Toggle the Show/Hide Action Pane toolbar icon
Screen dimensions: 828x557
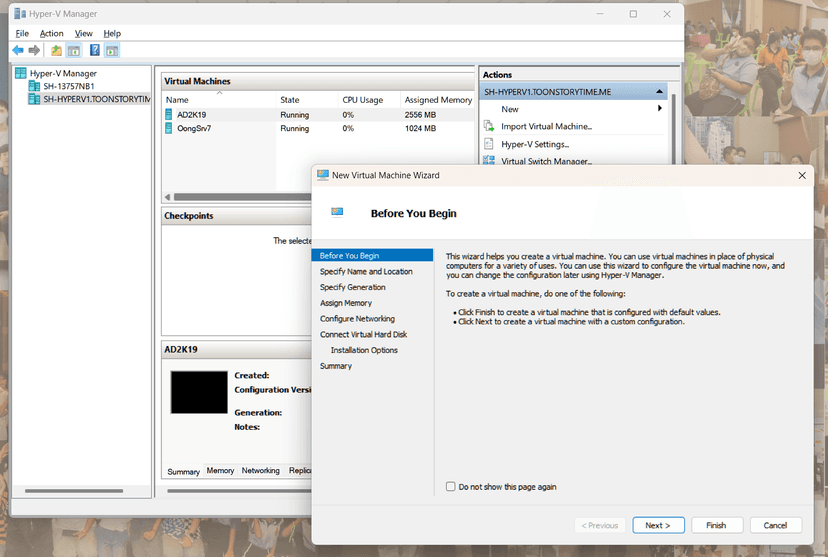click(x=112, y=50)
